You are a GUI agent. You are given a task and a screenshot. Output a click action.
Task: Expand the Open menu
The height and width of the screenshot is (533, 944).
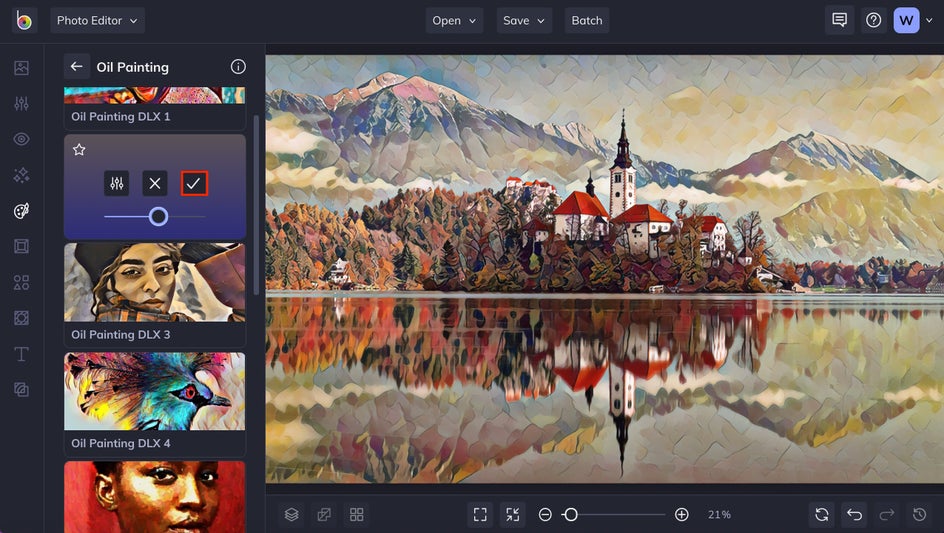[x=454, y=20]
